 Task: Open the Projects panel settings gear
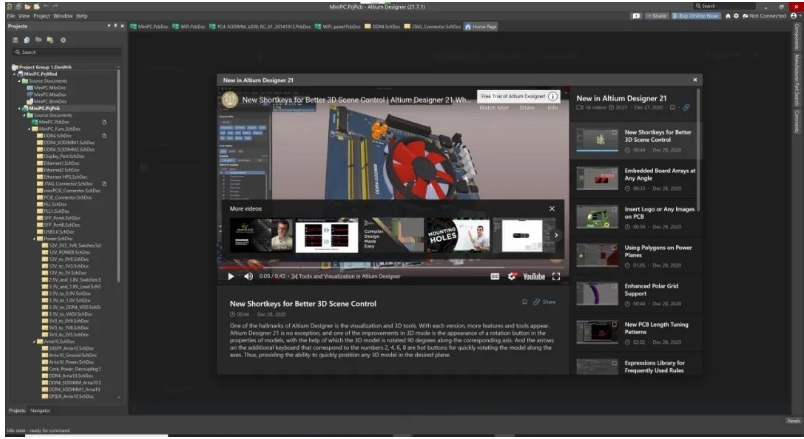pos(63,40)
